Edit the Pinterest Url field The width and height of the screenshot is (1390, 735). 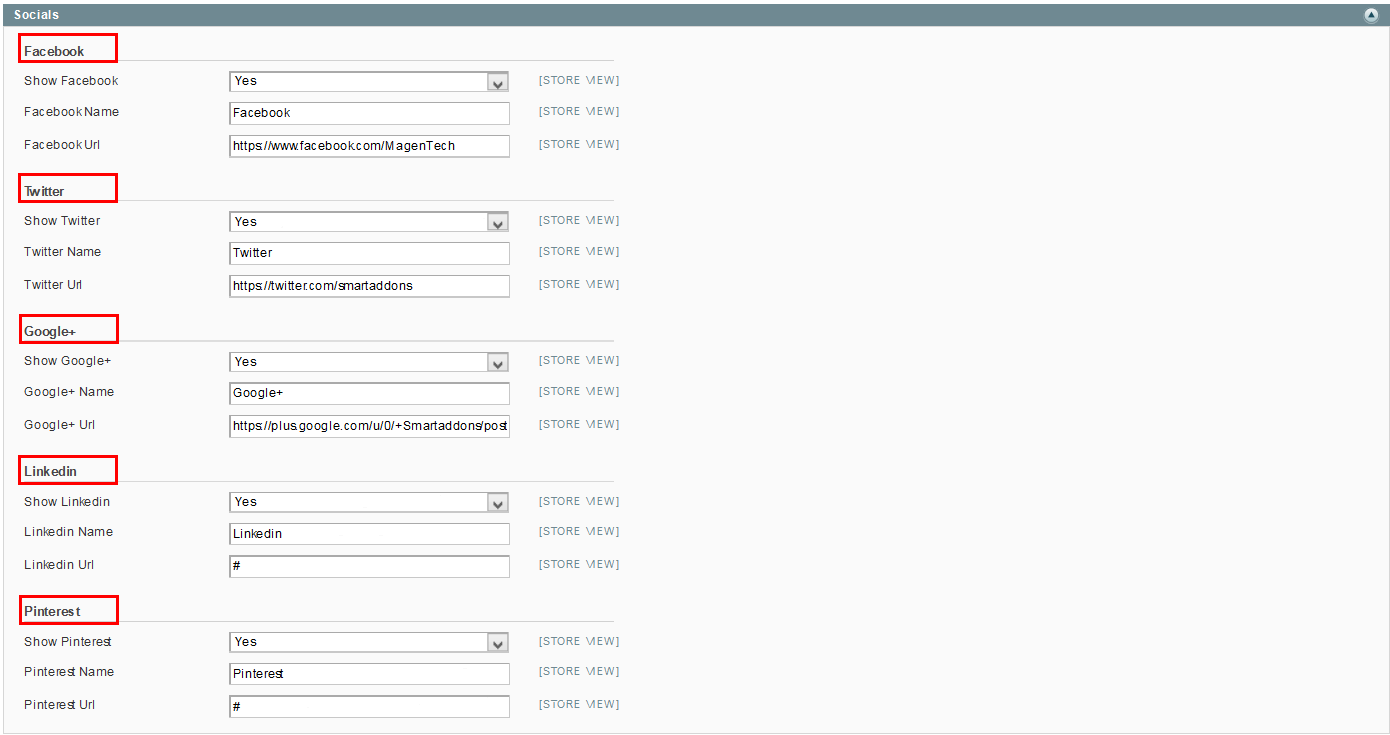369,707
